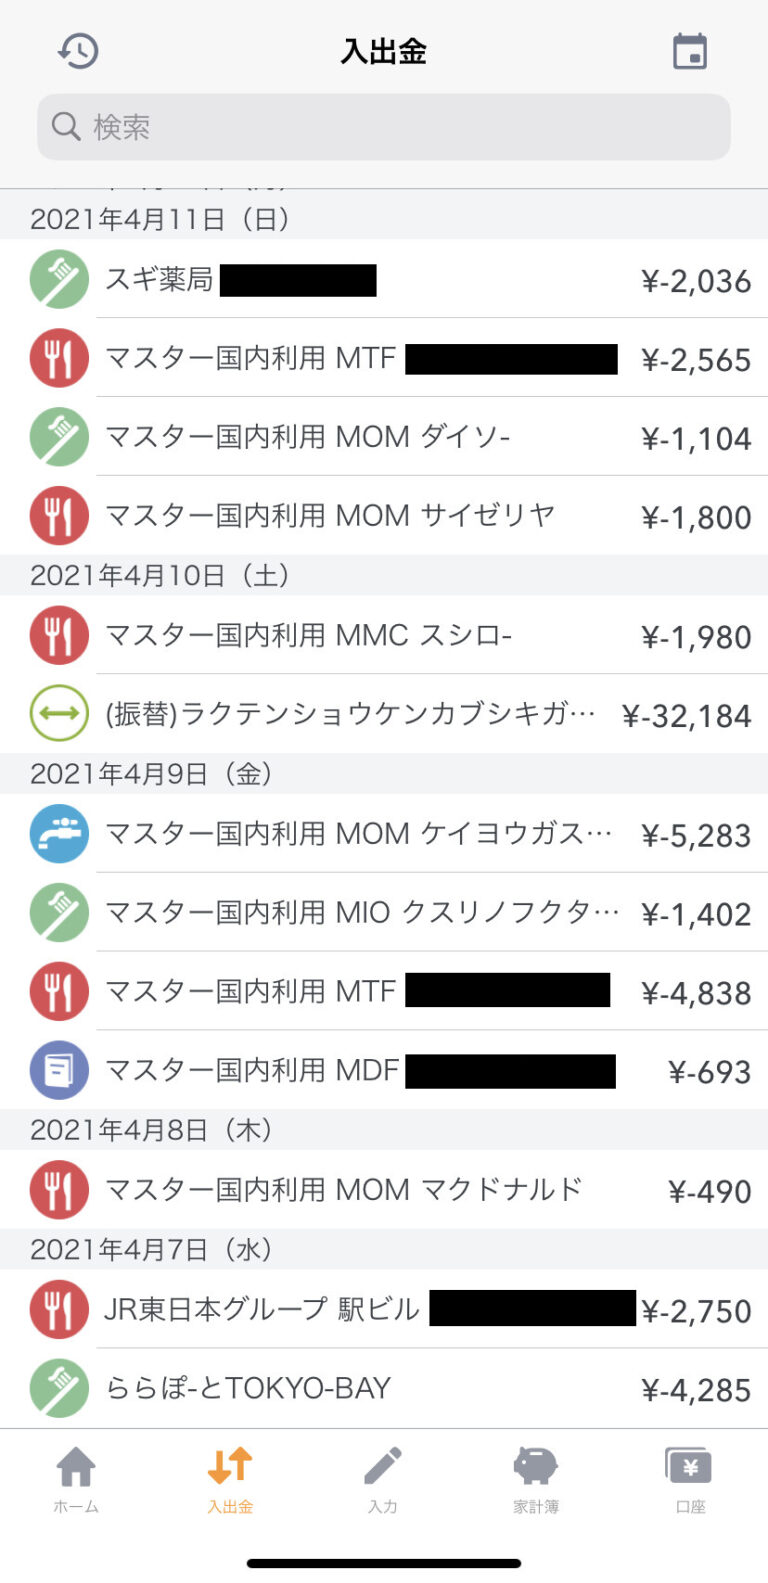
Task: Tap the book icon for MDF entry
Action: 59,1071
